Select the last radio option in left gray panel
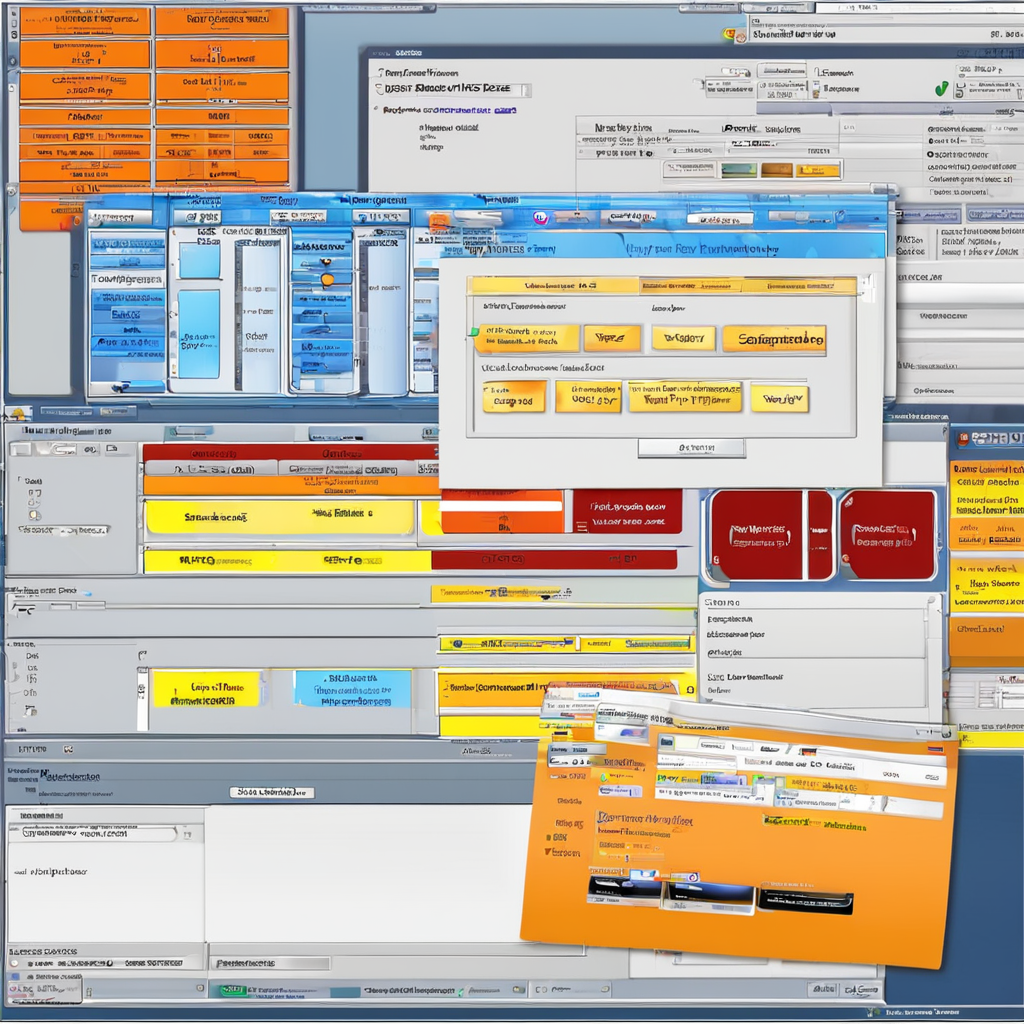 [33, 515]
